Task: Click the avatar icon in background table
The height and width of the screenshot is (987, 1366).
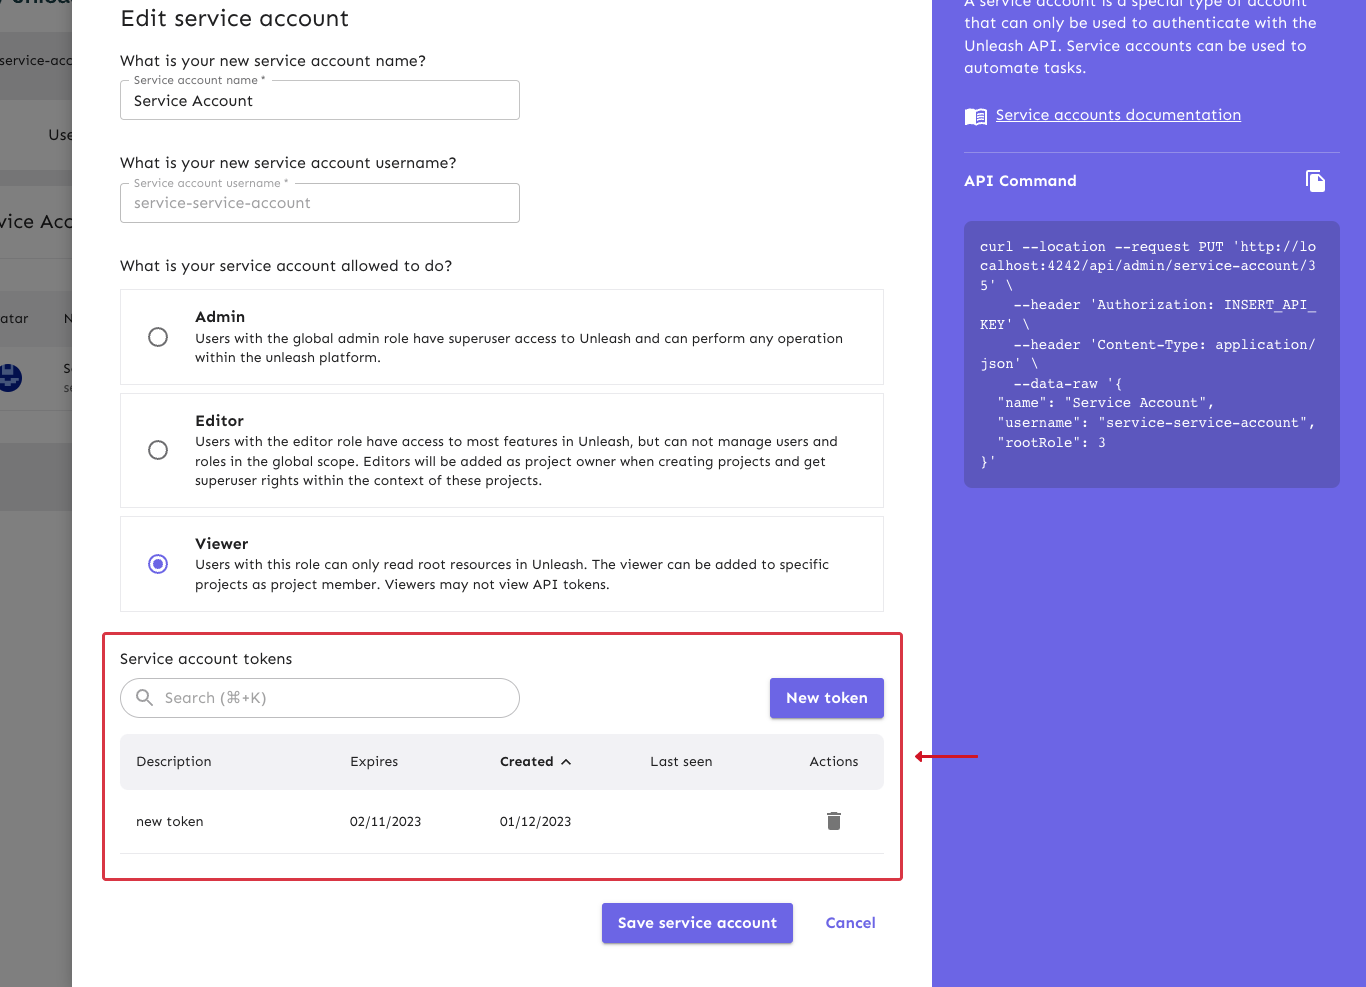Action: click(x=10, y=377)
